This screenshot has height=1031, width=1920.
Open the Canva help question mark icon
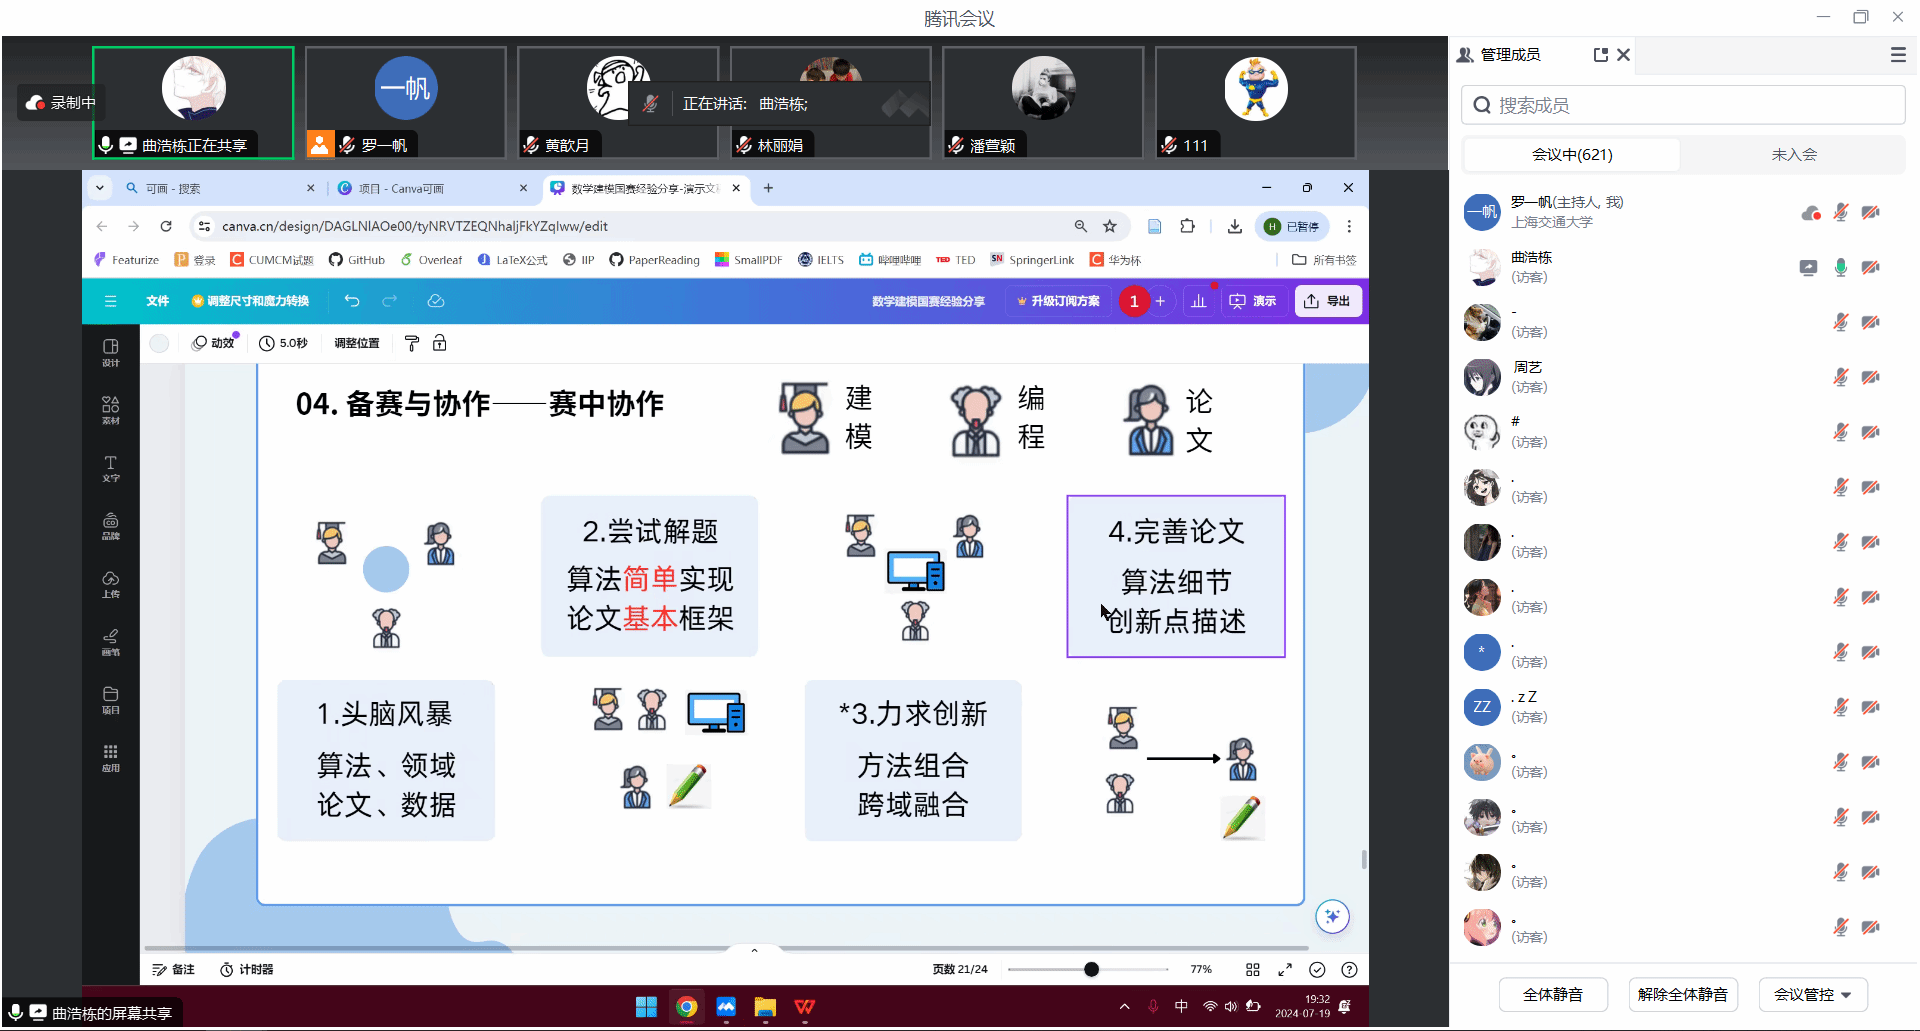pos(1349,969)
